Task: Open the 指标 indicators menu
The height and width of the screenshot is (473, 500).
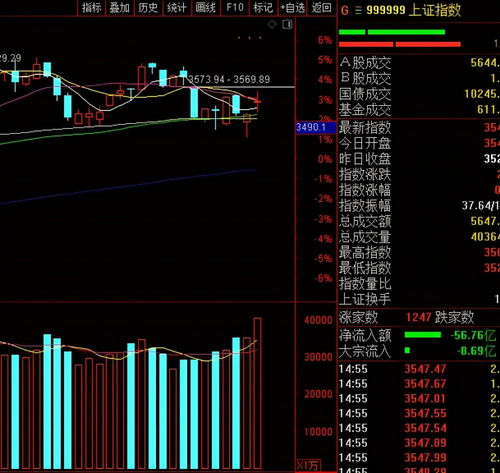Action: tap(91, 7)
